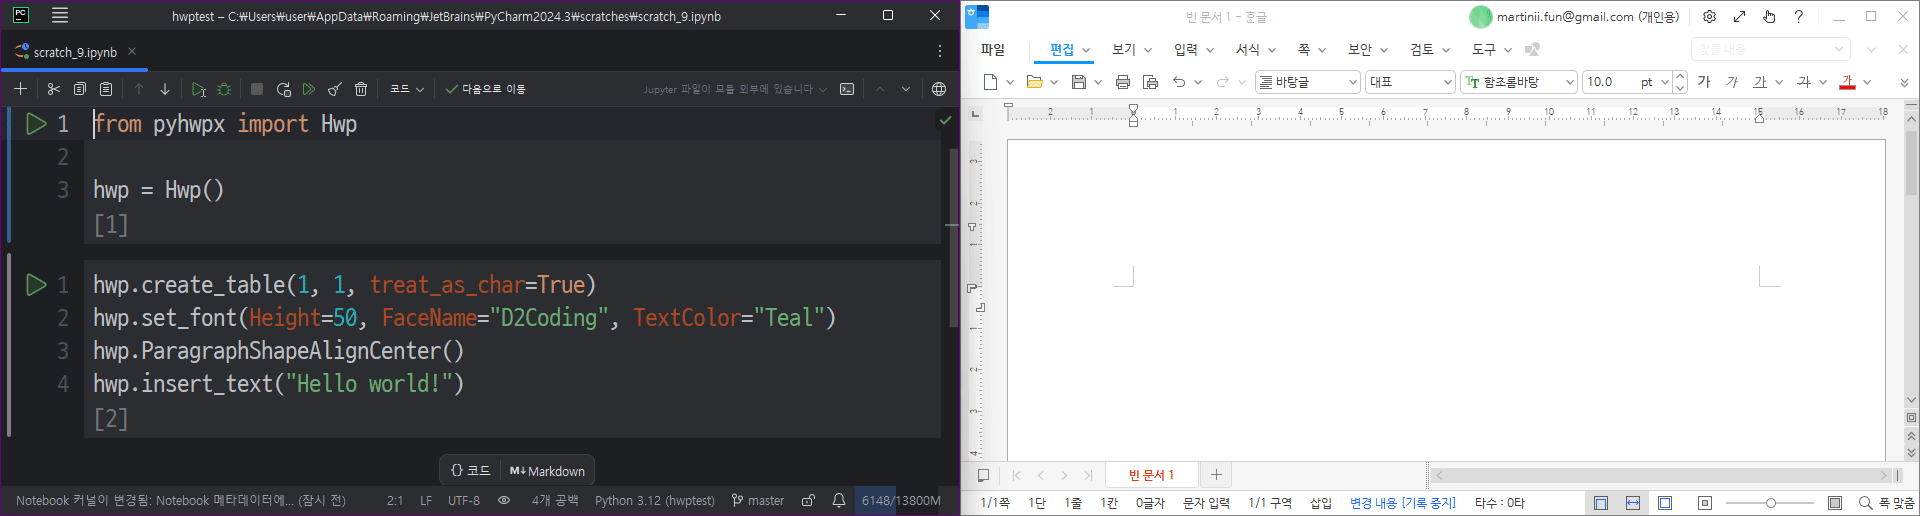Click the new document icon in Hangul
This screenshot has height=516, width=1920.
pyautogui.click(x=990, y=82)
